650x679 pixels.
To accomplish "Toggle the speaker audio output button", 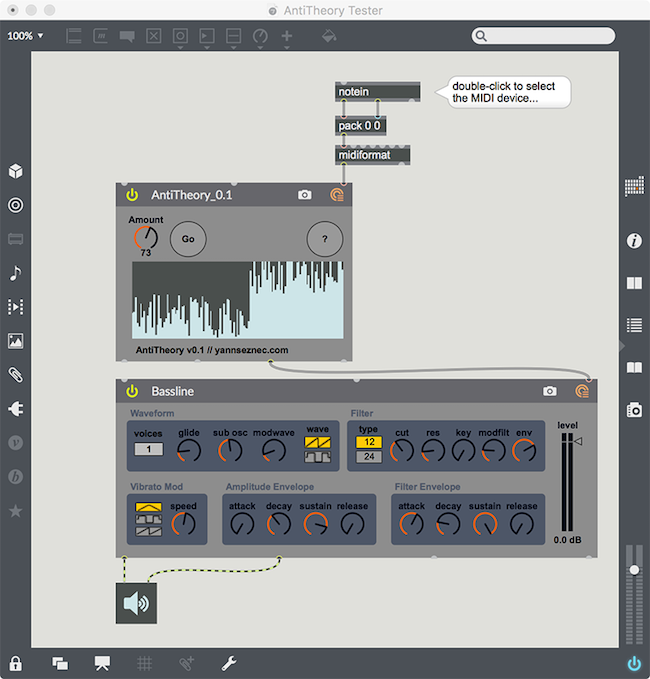I will 136,603.
